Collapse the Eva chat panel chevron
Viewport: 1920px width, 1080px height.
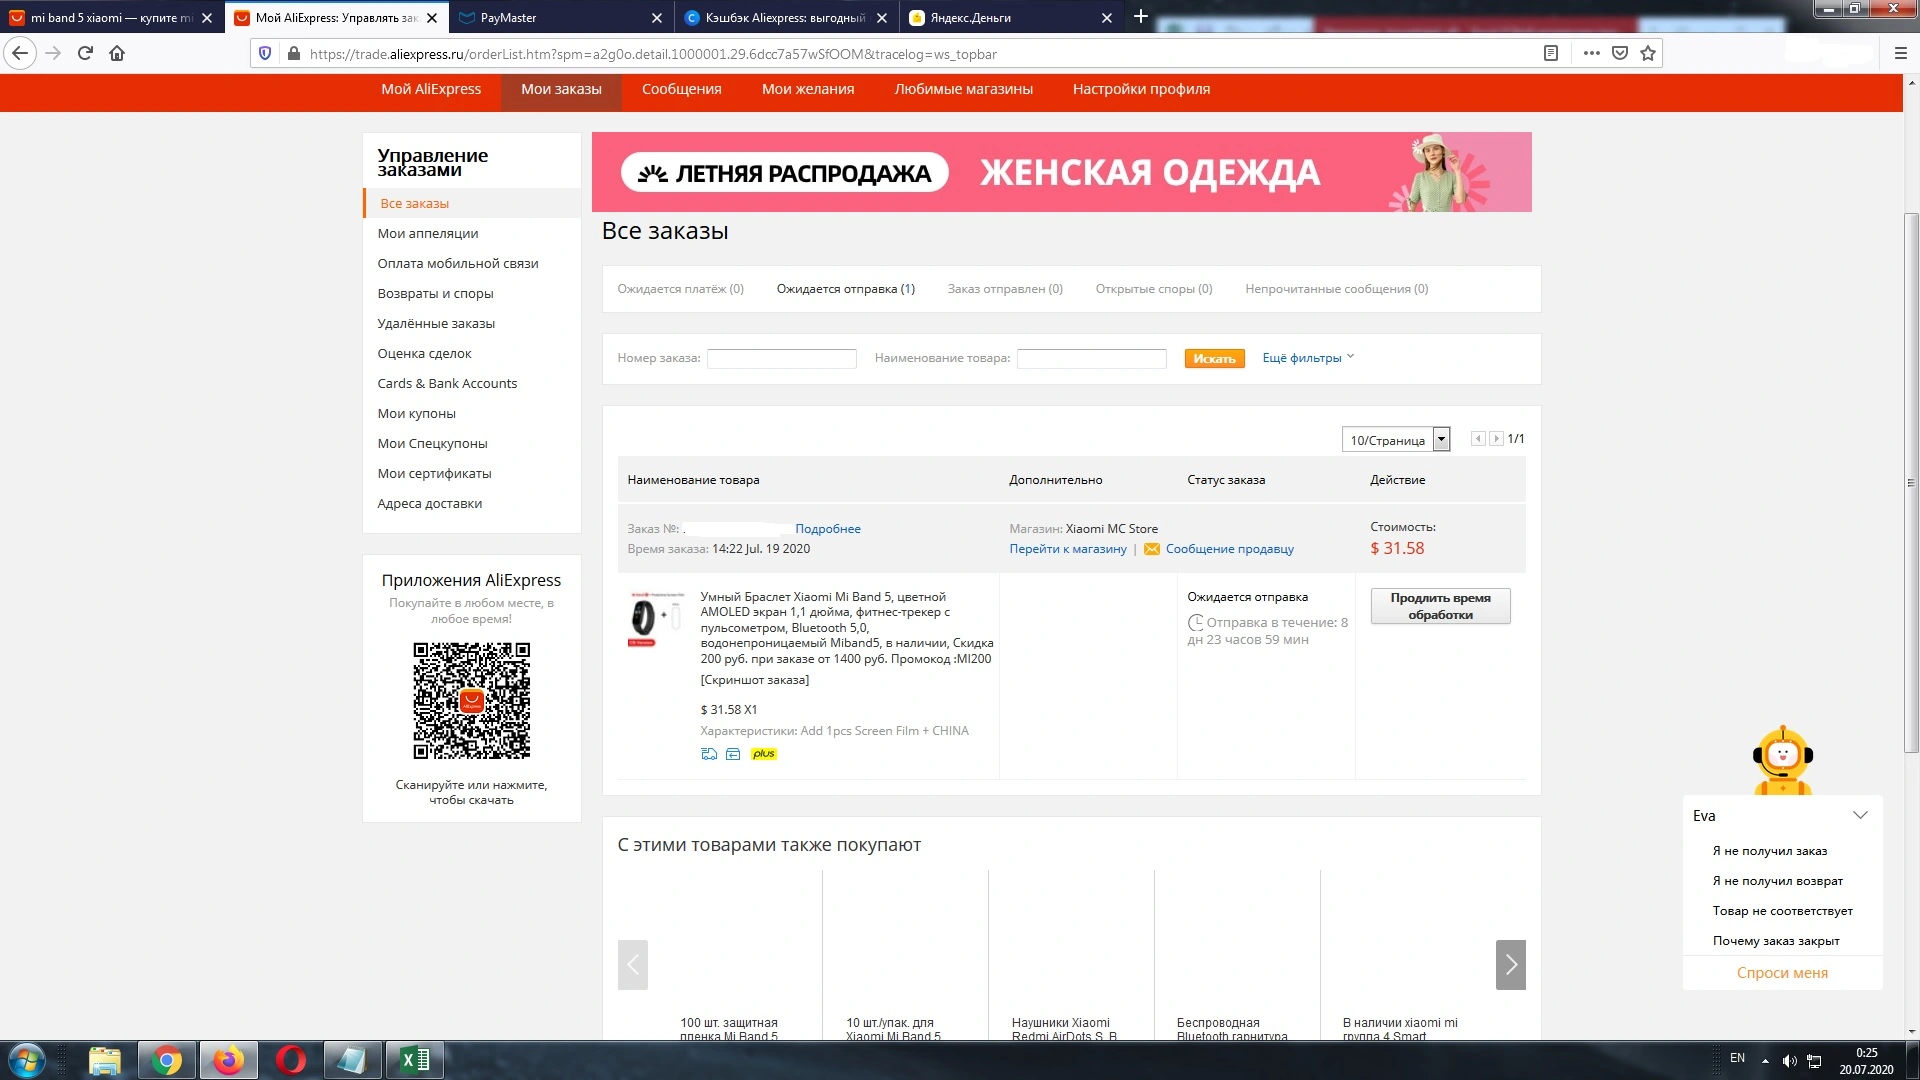pos(1860,815)
